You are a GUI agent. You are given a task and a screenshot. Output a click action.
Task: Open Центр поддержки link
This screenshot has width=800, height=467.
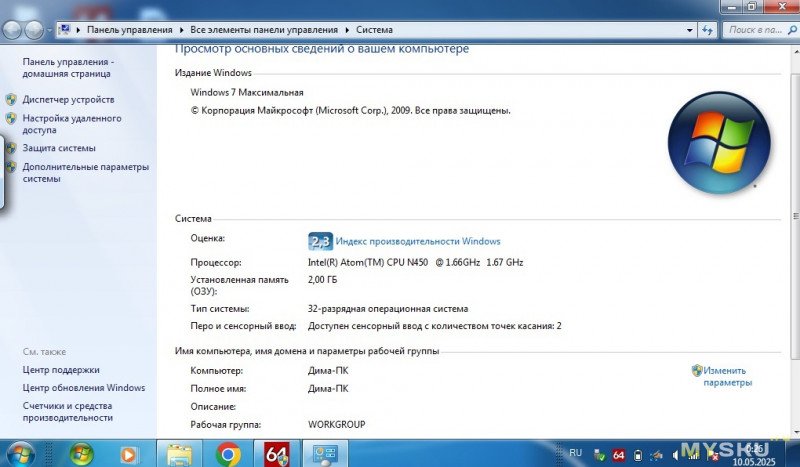coord(61,370)
